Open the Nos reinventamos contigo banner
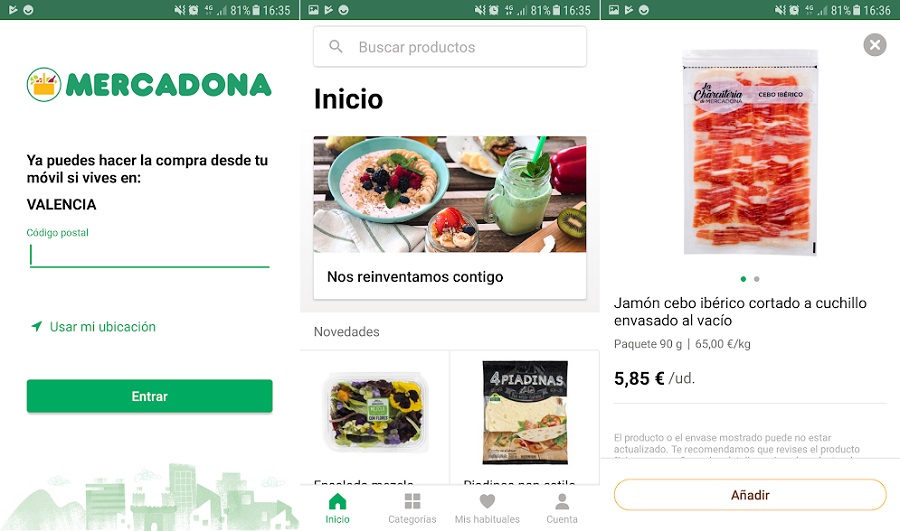The height and width of the screenshot is (531, 900). pos(450,218)
